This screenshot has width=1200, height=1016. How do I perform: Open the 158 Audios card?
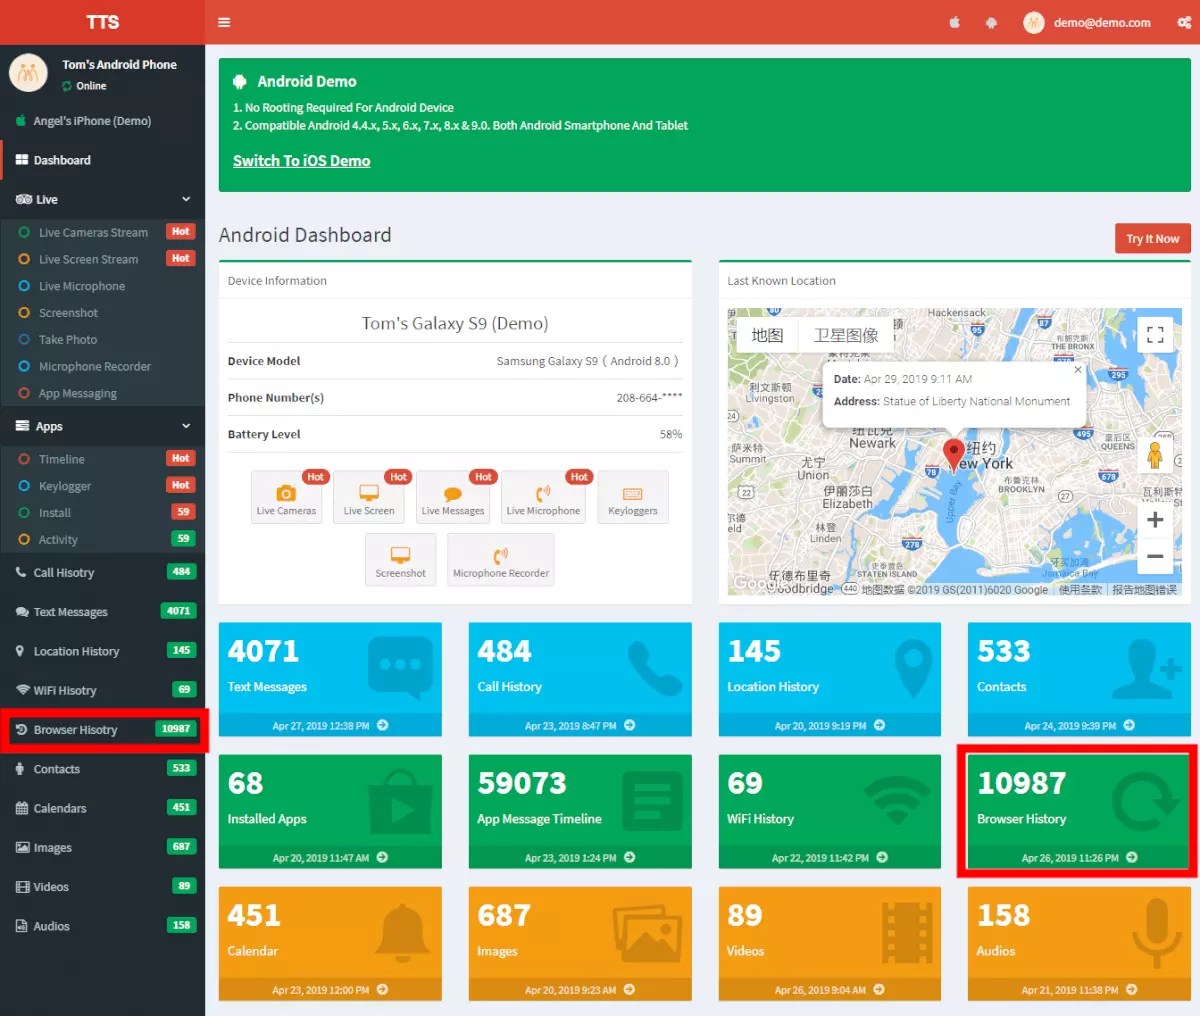point(1079,943)
